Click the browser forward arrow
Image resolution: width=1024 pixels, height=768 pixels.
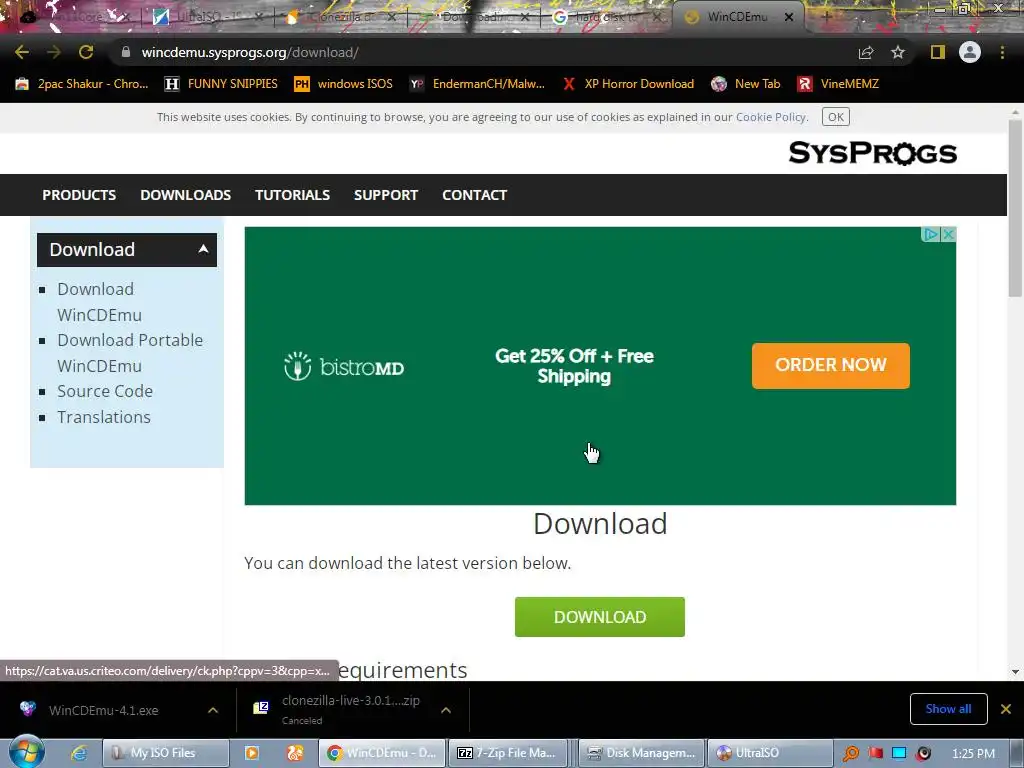point(54,52)
